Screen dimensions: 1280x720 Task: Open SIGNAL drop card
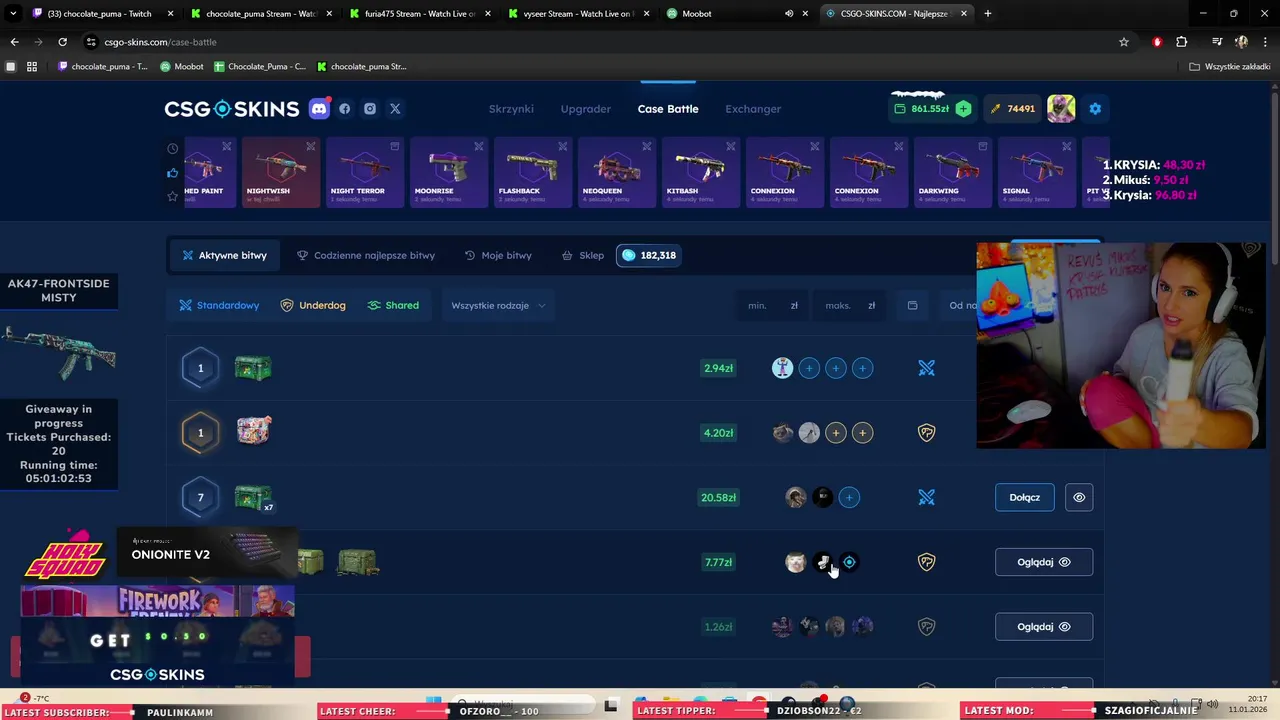1037,172
